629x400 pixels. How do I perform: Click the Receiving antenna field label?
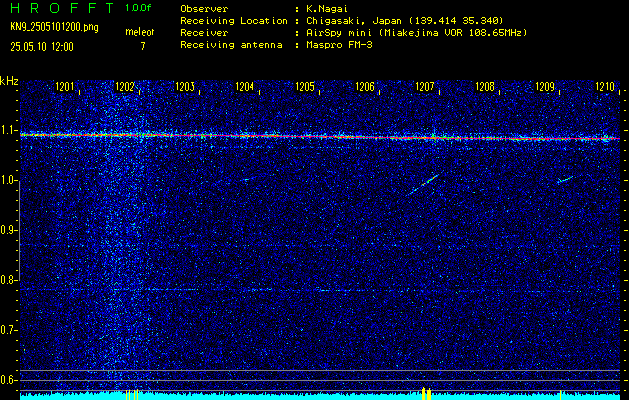[231, 45]
